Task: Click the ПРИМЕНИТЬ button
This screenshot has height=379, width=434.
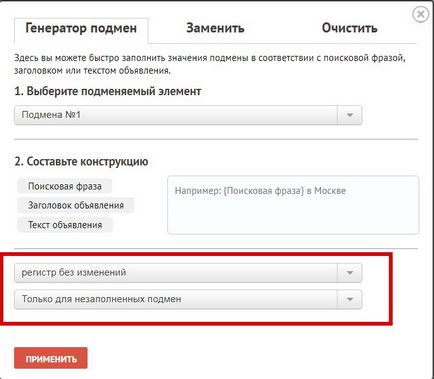Action: coord(51,358)
